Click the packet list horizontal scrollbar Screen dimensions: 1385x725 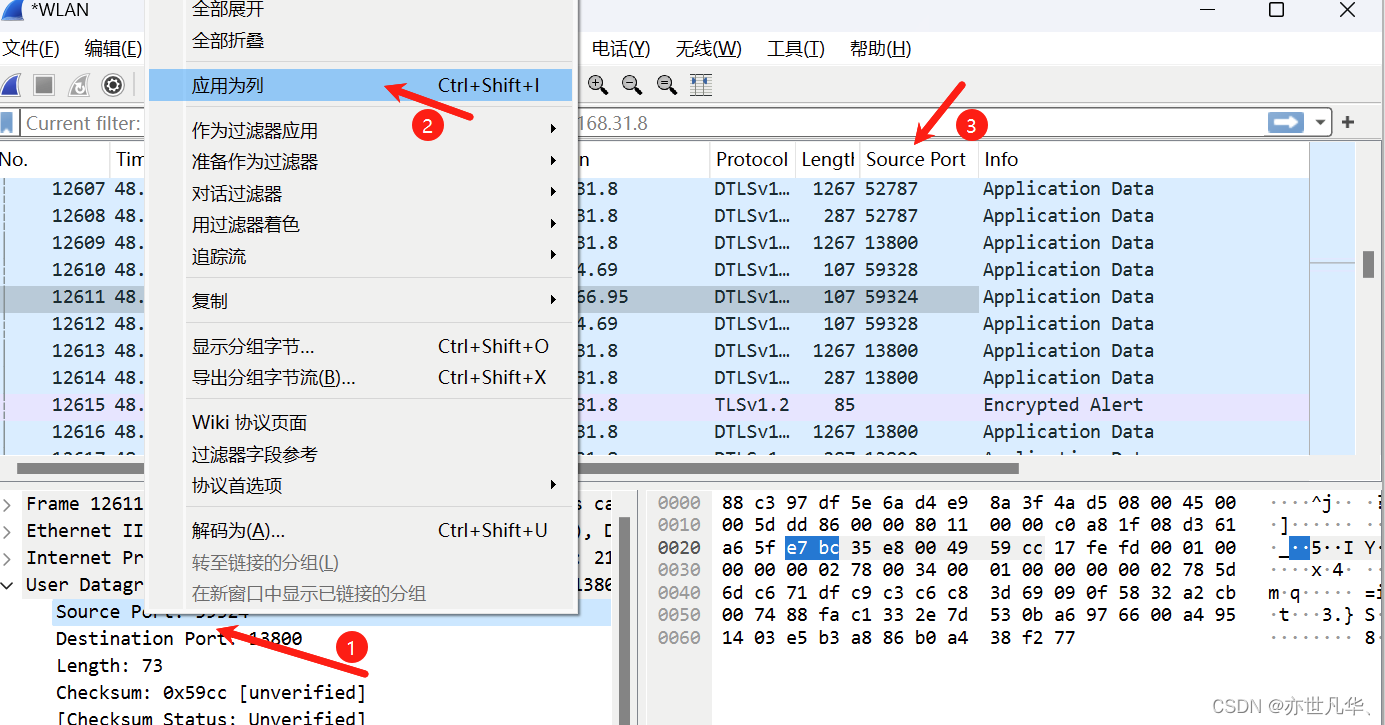517,468
